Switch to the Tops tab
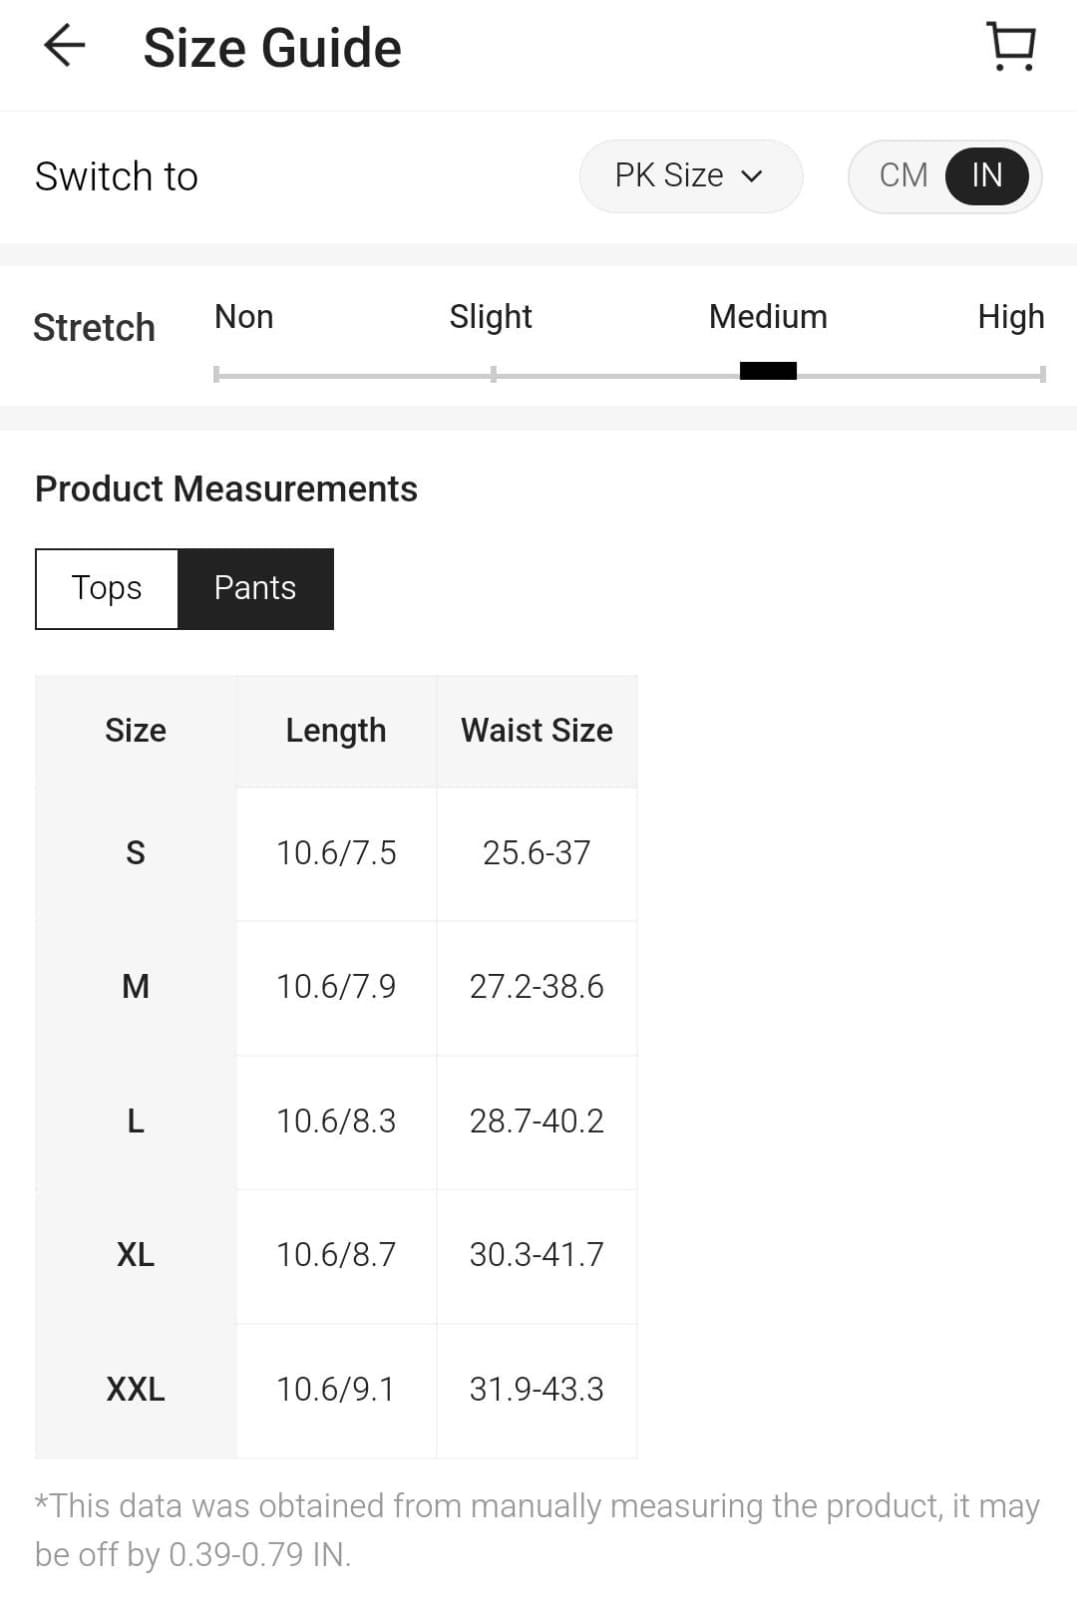The height and width of the screenshot is (1599, 1077). click(x=107, y=588)
